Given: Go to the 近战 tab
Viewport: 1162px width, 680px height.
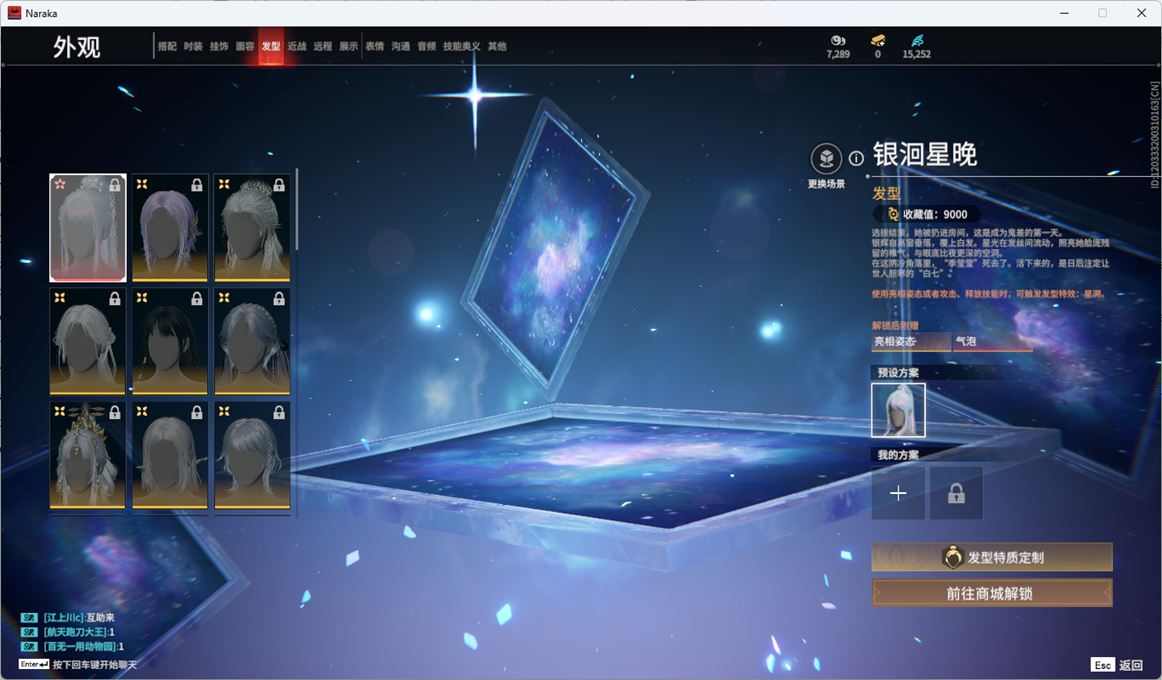Looking at the screenshot, I should click(296, 46).
